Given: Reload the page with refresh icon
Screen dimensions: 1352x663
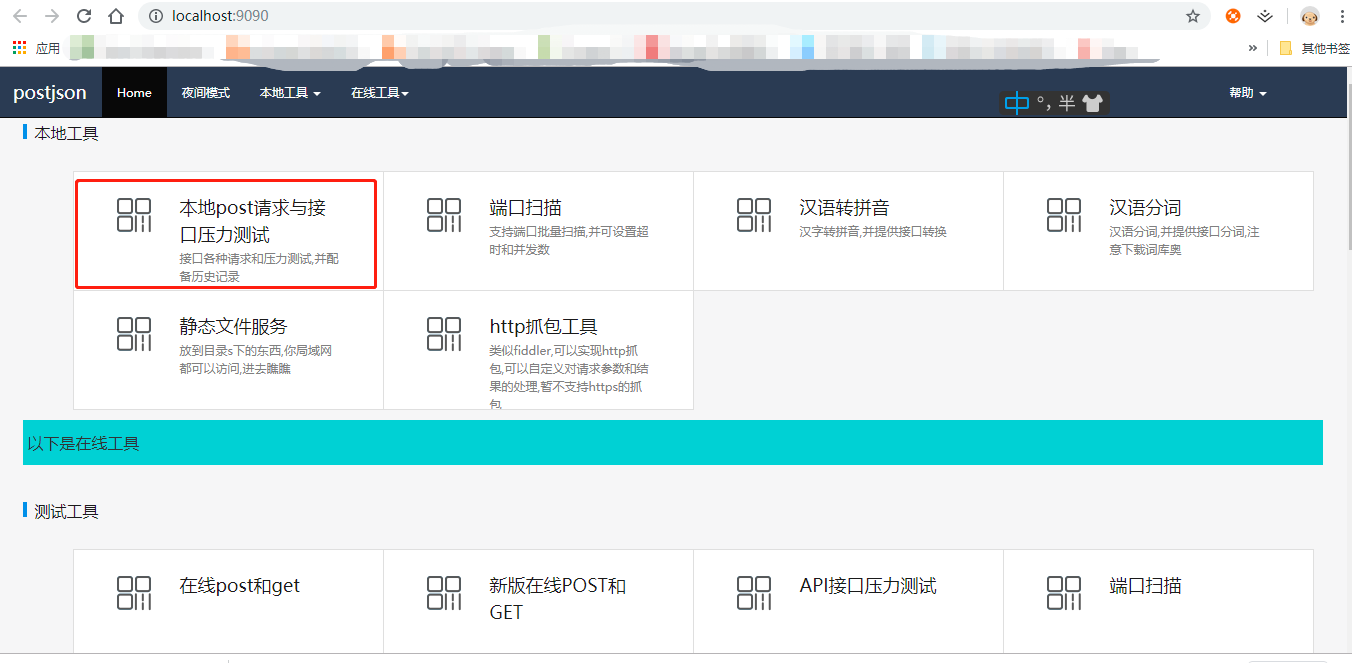Looking at the screenshot, I should click(x=84, y=16).
